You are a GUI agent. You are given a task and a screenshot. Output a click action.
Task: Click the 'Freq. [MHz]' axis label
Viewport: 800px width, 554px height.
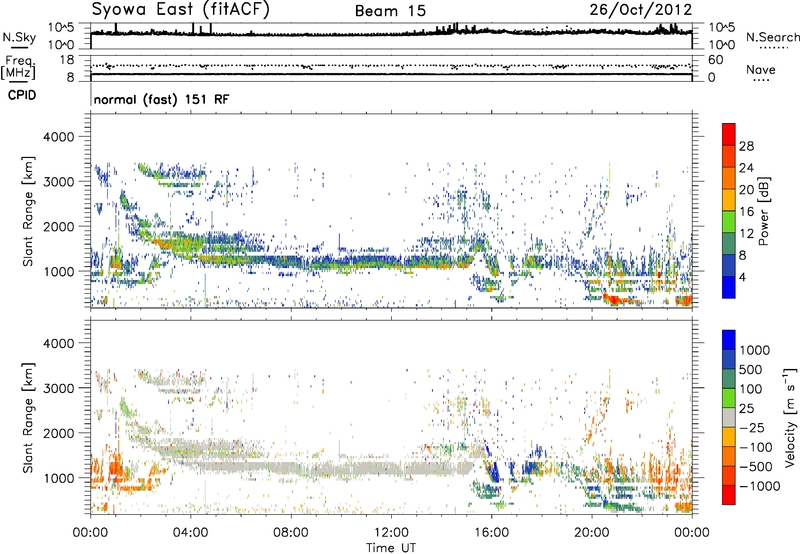coord(19,67)
